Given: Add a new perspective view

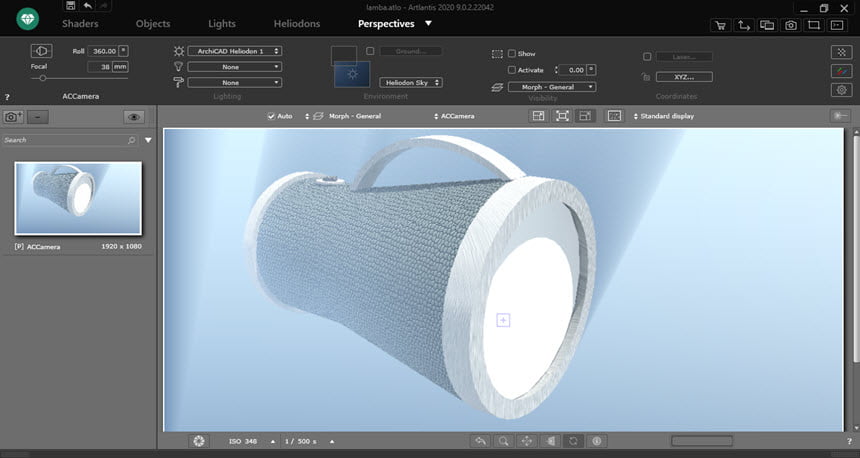Looking at the screenshot, I should (x=13, y=117).
